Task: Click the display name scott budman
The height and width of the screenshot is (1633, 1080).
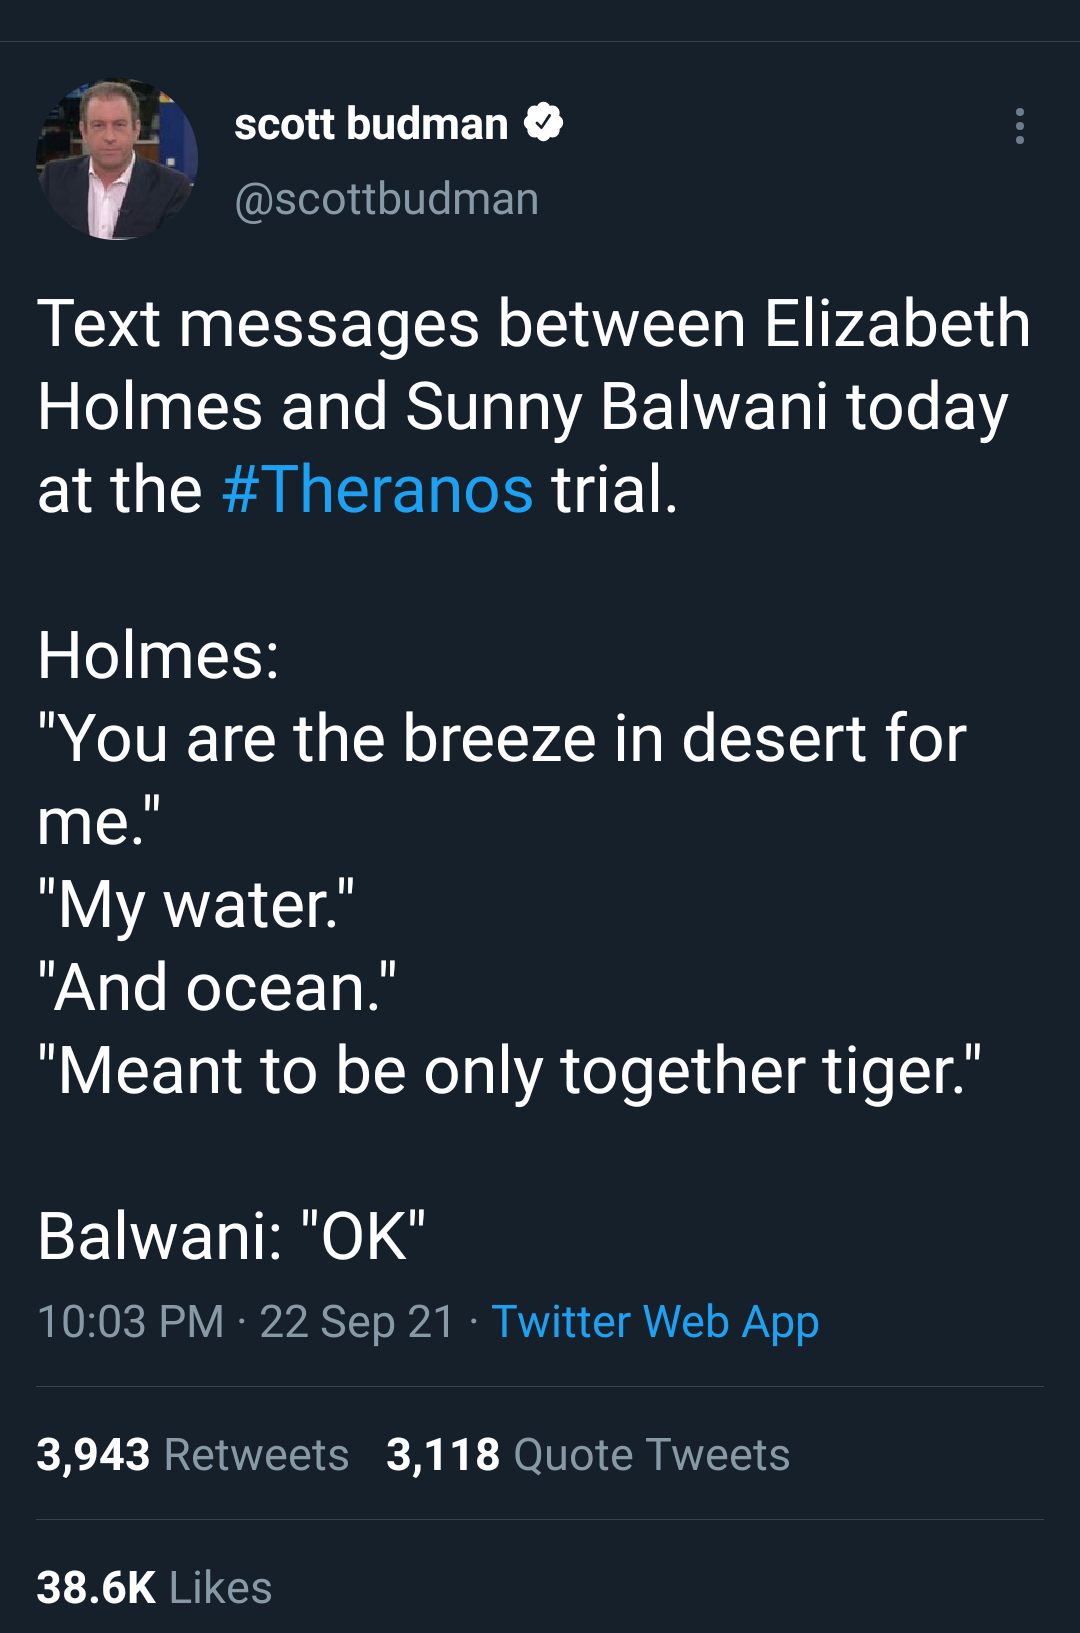Action: pos(371,124)
